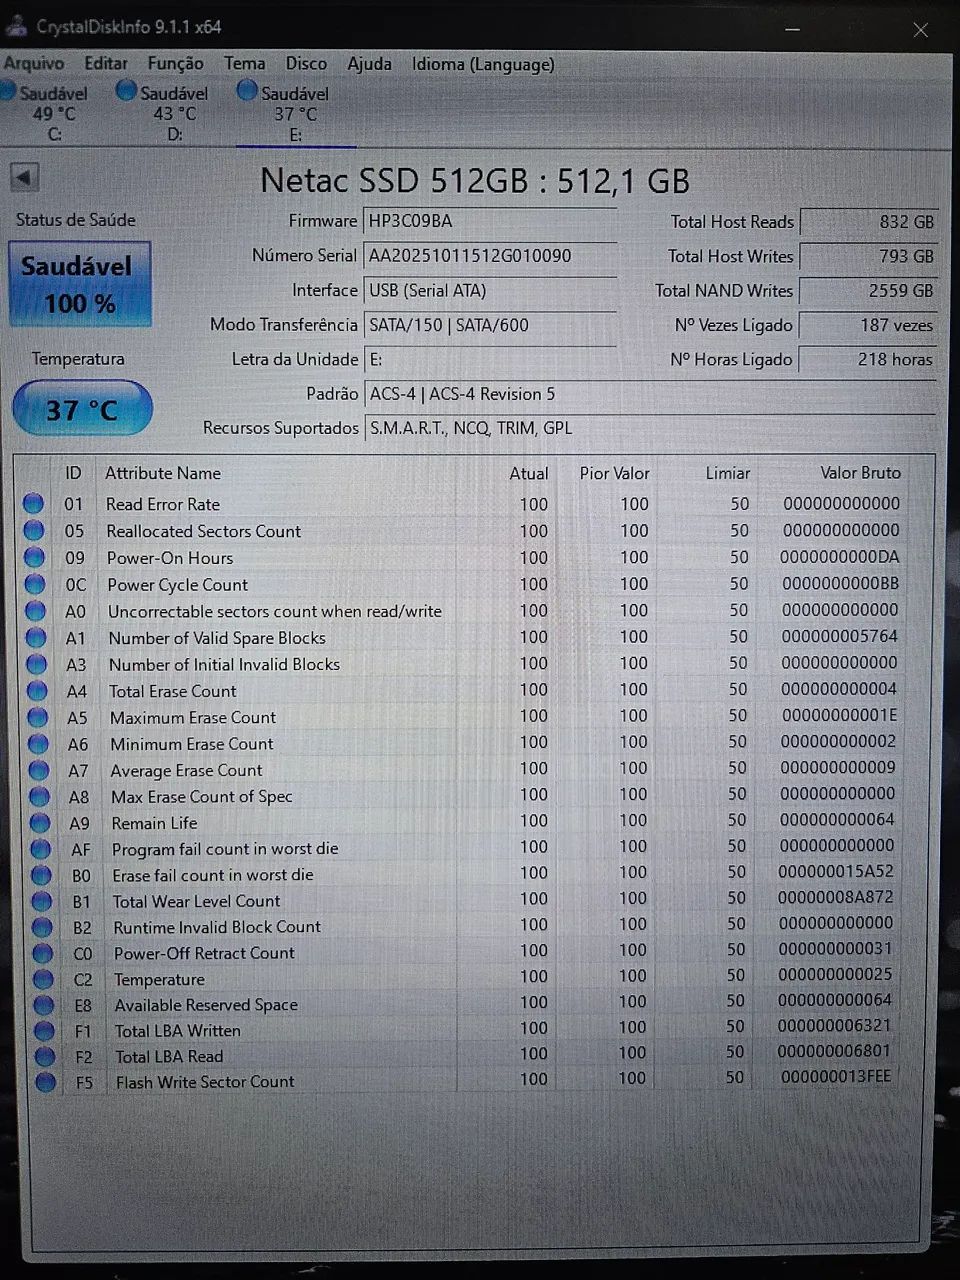The width and height of the screenshot is (960, 1280).
Task: Click the Pior Valor column header
Action: pyautogui.click(x=614, y=473)
